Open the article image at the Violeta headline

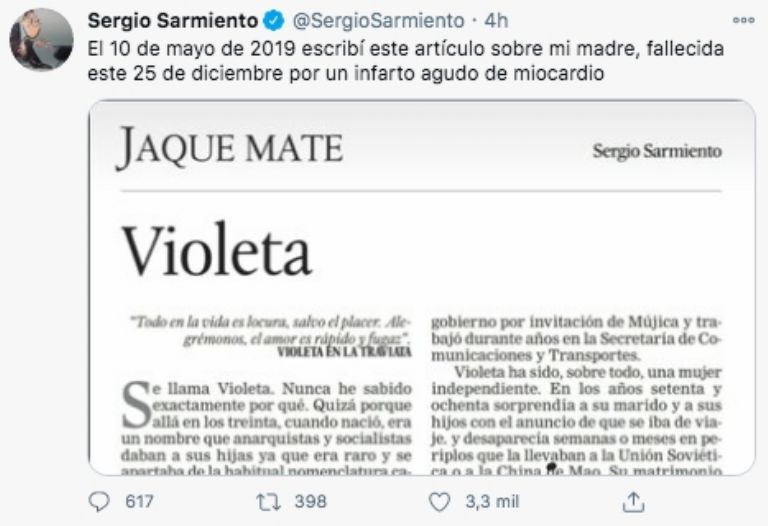216,250
